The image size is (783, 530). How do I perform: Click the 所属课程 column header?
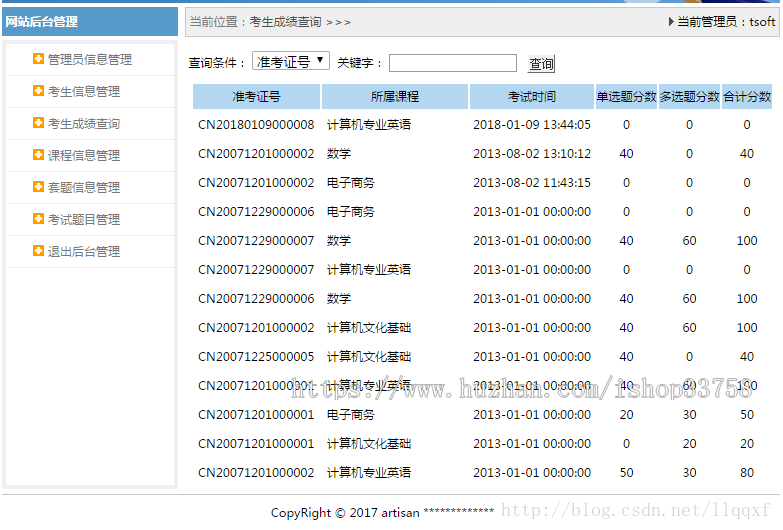tap(394, 96)
